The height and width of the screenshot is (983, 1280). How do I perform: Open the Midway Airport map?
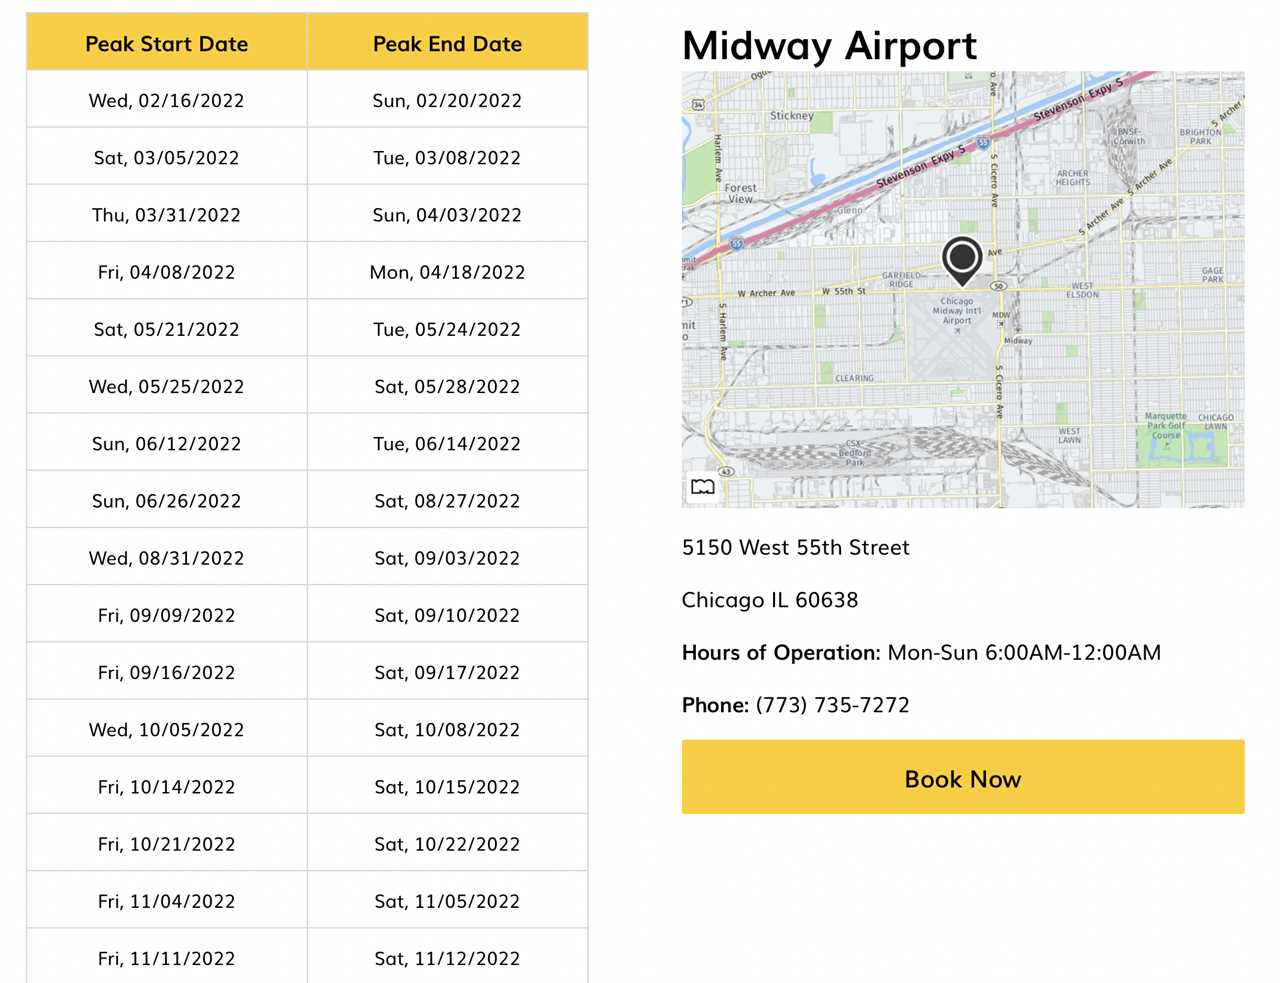(x=963, y=289)
